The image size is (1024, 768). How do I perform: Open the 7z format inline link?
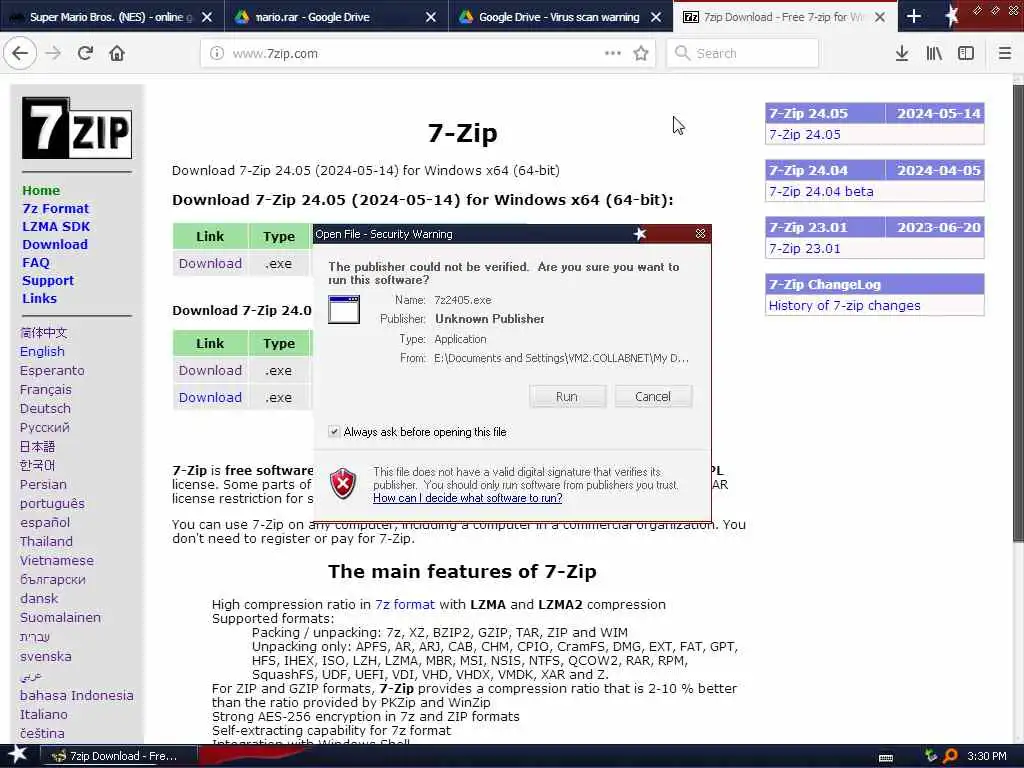405,604
